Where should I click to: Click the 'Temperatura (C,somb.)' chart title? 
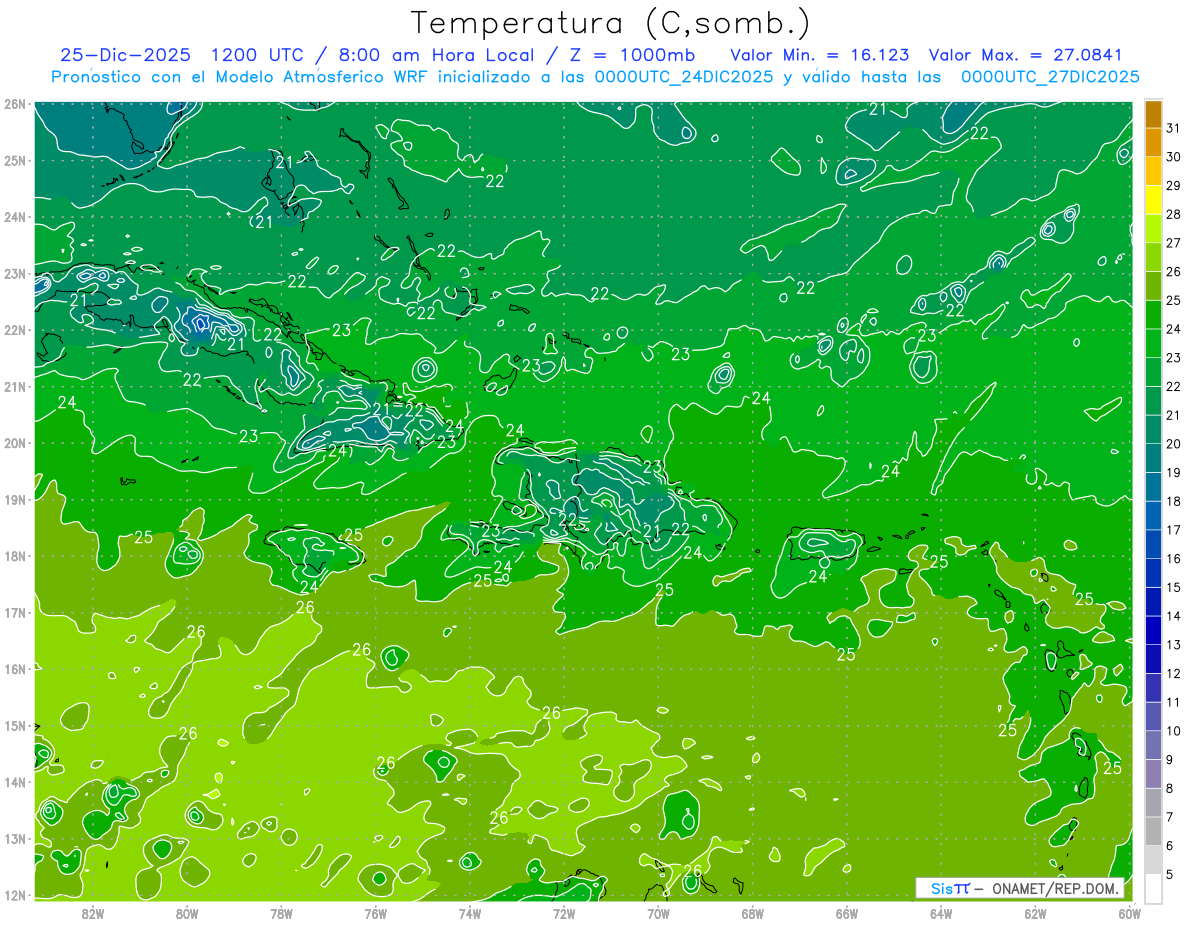[611, 24]
